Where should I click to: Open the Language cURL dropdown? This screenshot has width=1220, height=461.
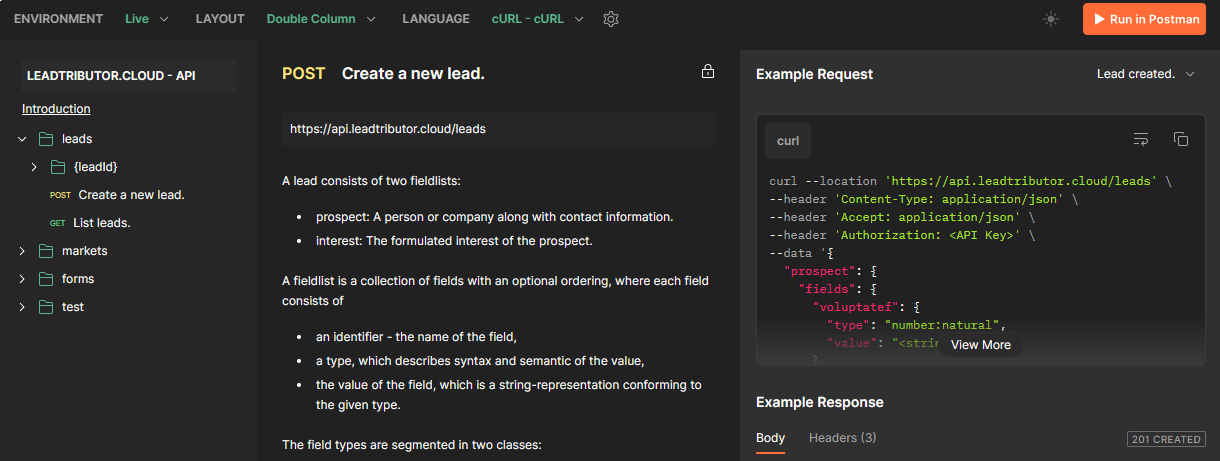click(538, 19)
